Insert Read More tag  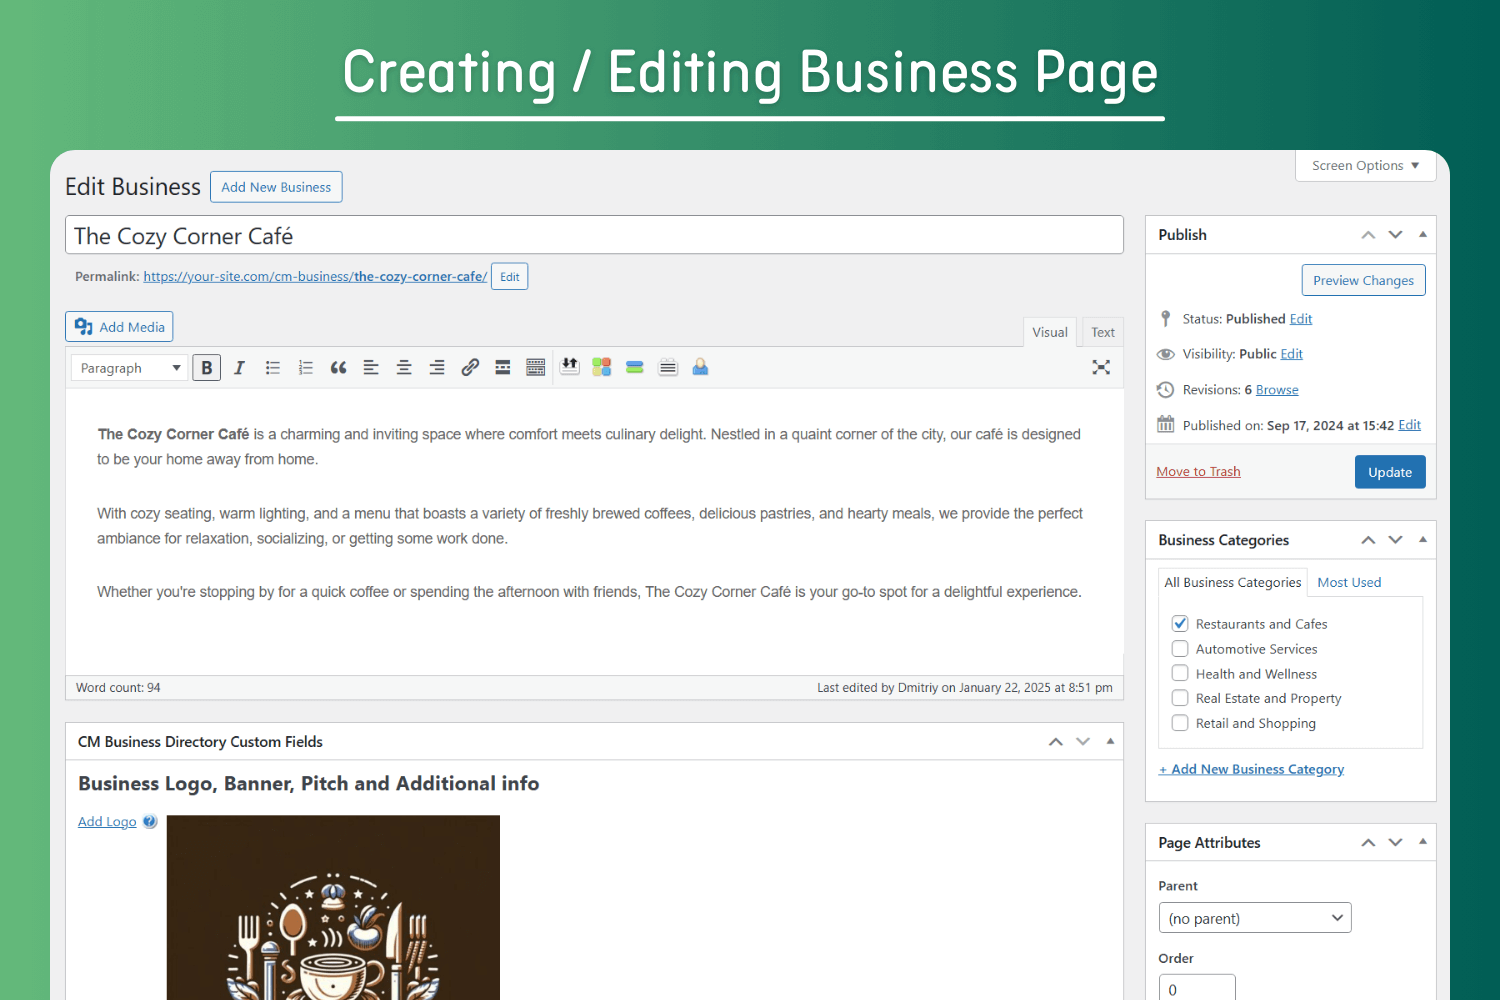tap(503, 368)
